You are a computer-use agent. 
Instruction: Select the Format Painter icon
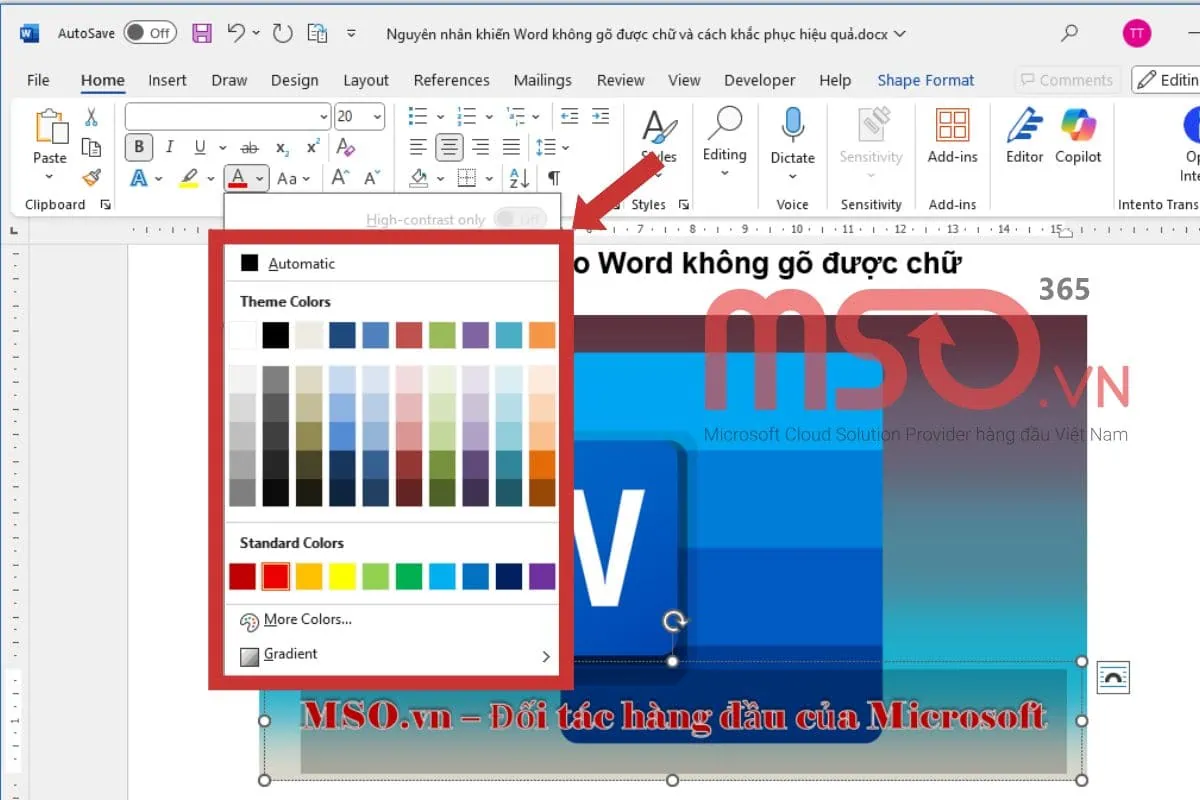pyautogui.click(x=92, y=178)
